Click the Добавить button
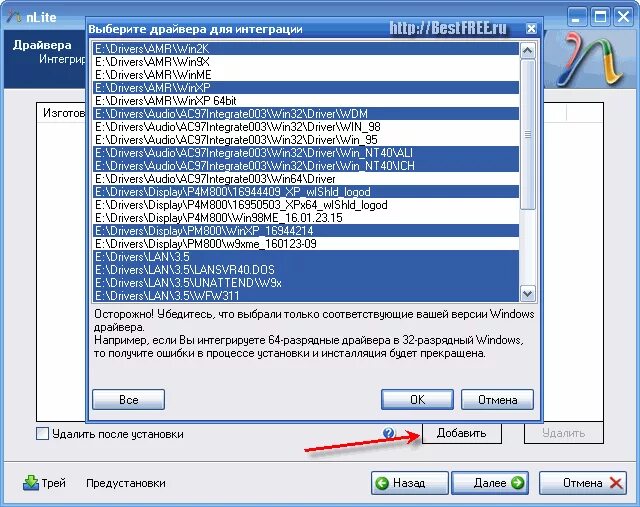This screenshot has width=640, height=507. click(x=462, y=433)
